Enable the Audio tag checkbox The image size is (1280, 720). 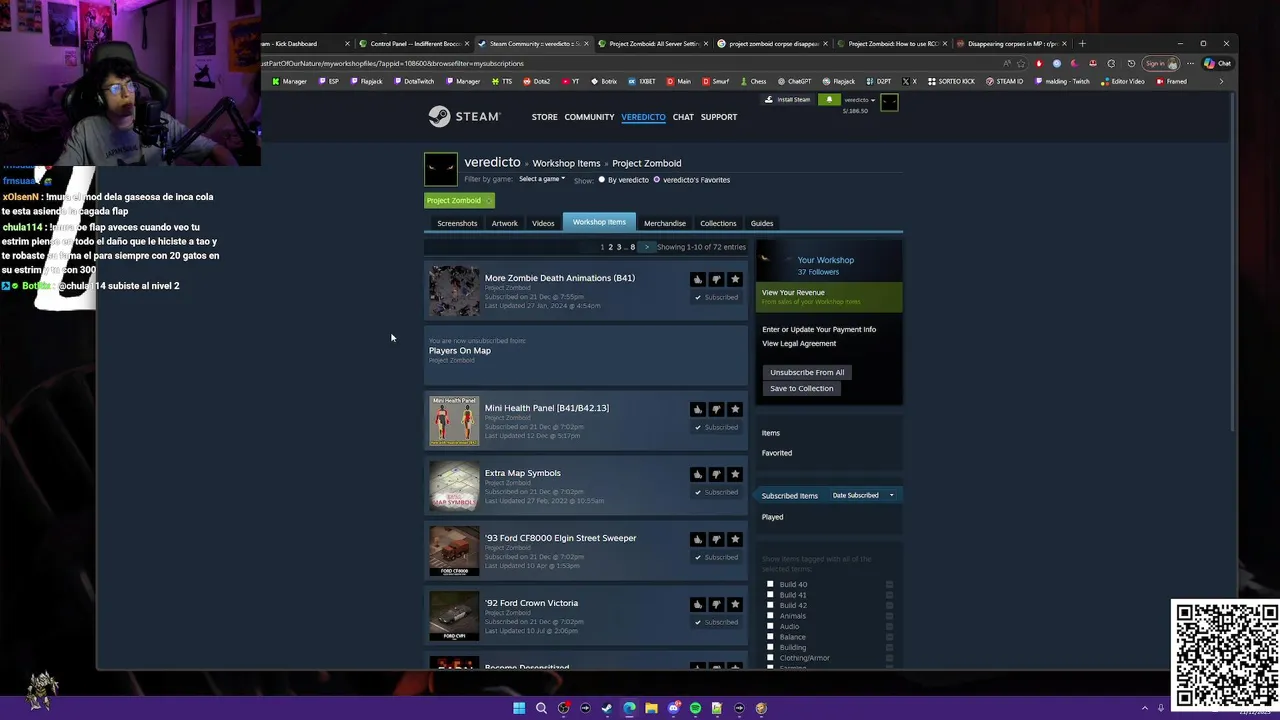pos(770,626)
